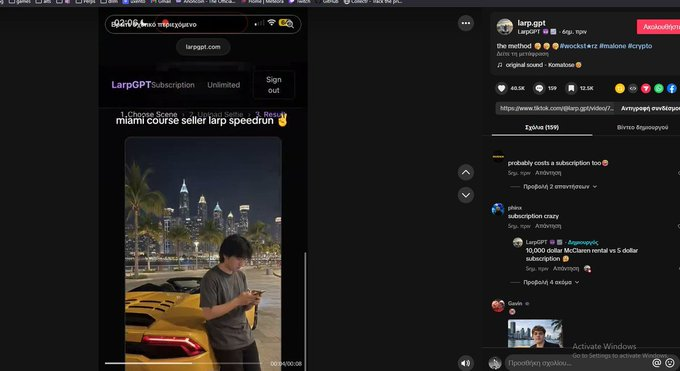680x371 pixels.
Task: Follow larp.gpt with red Ακολουθήστε button
Action: click(x=658, y=27)
